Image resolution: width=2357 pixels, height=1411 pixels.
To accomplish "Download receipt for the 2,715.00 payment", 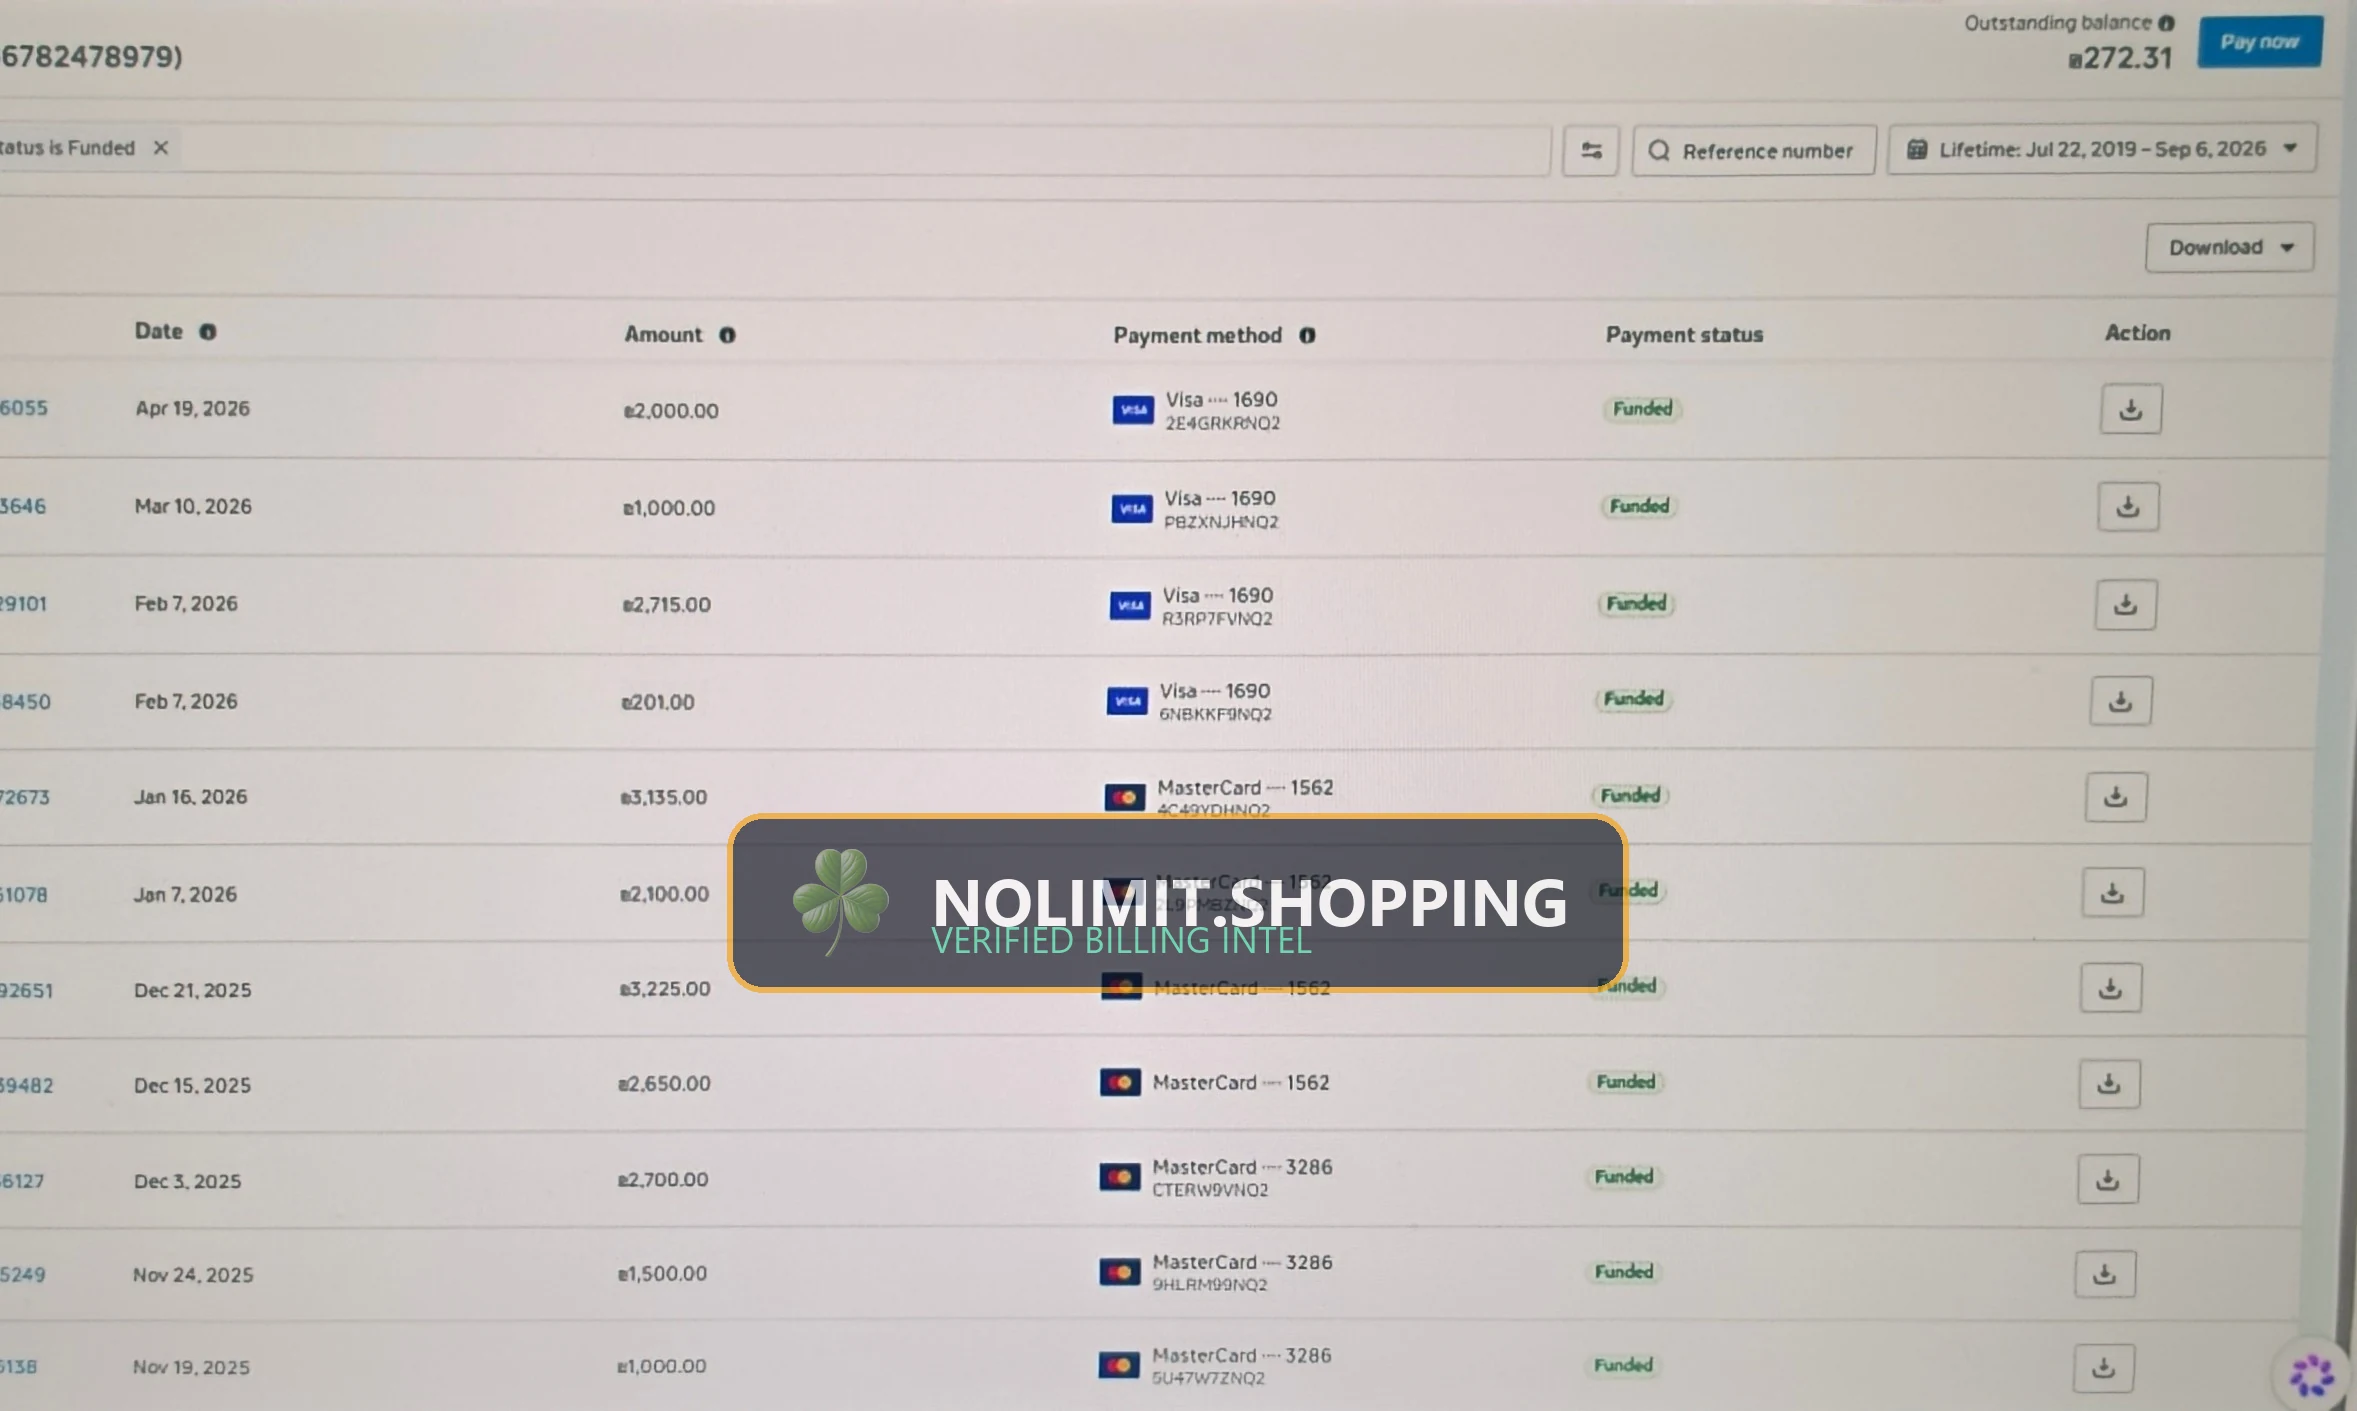I will coord(2126,605).
